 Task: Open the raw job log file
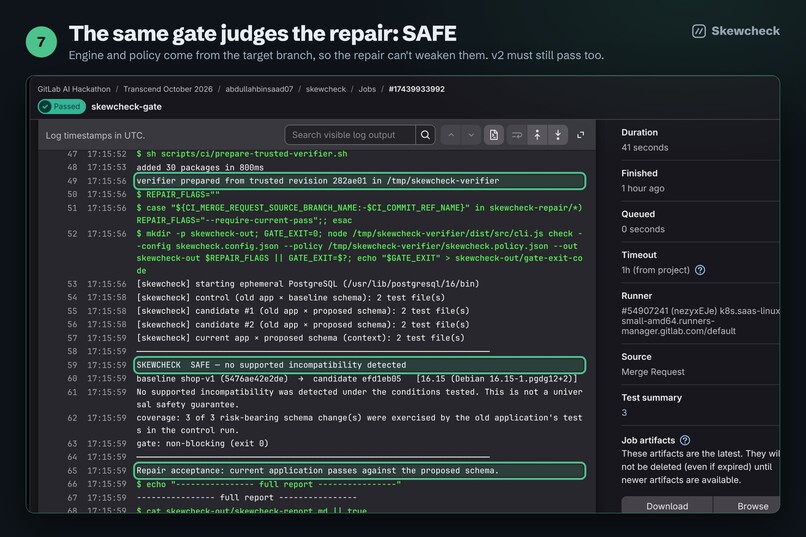pos(493,135)
